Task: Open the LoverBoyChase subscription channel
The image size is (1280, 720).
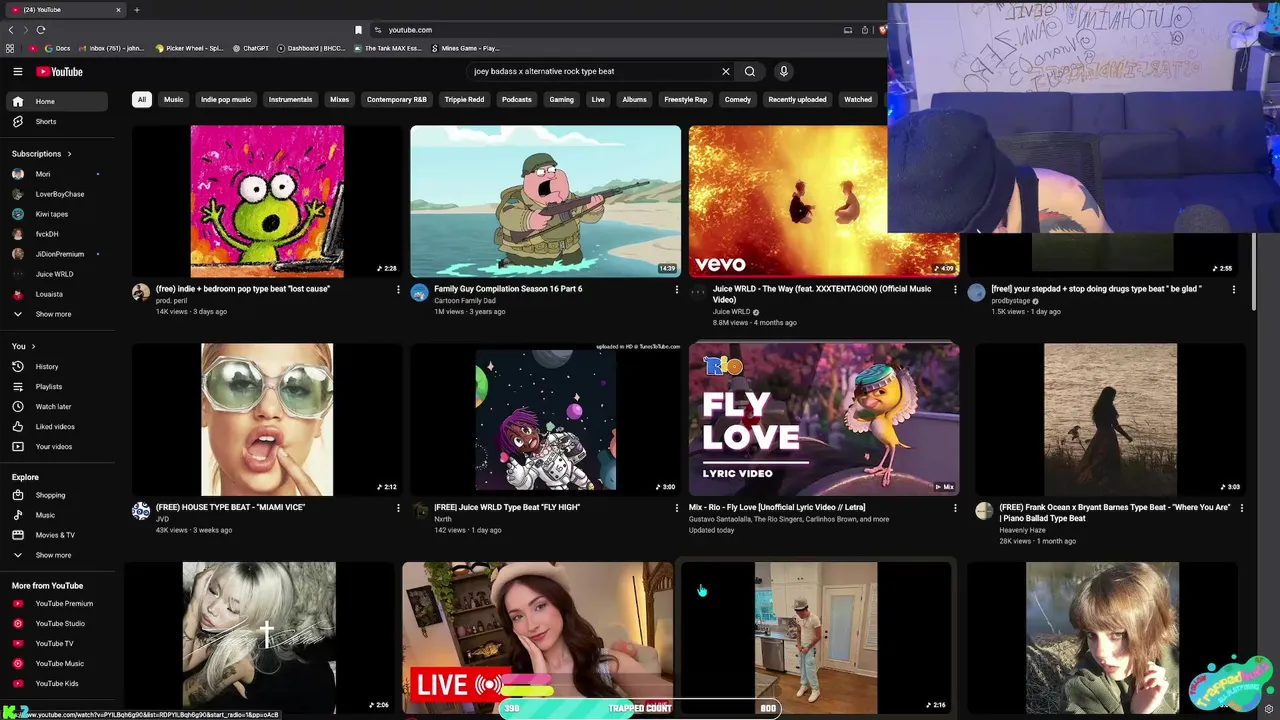Action: (x=56, y=194)
